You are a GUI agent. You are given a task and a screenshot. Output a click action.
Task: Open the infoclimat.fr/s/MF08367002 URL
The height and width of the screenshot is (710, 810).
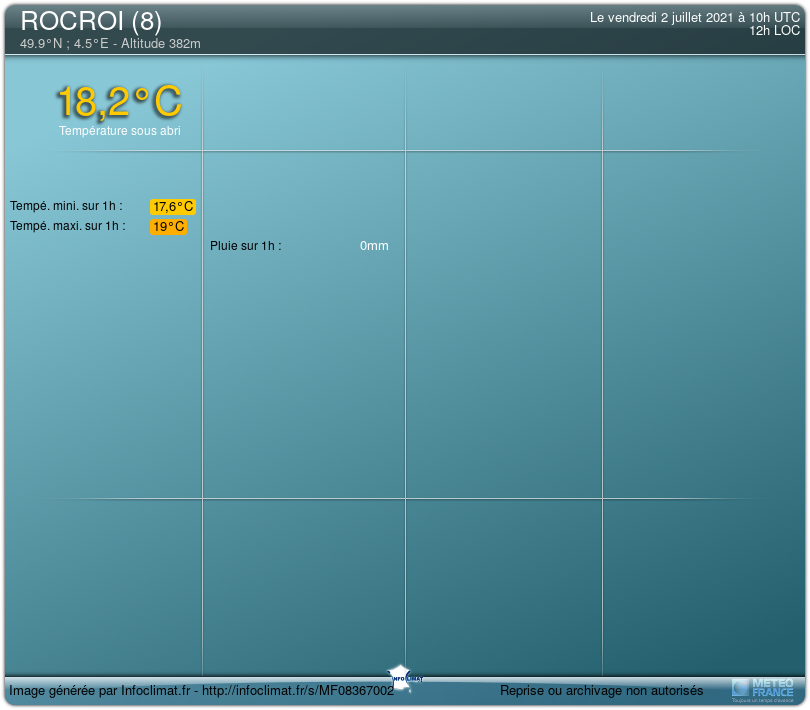(299, 691)
